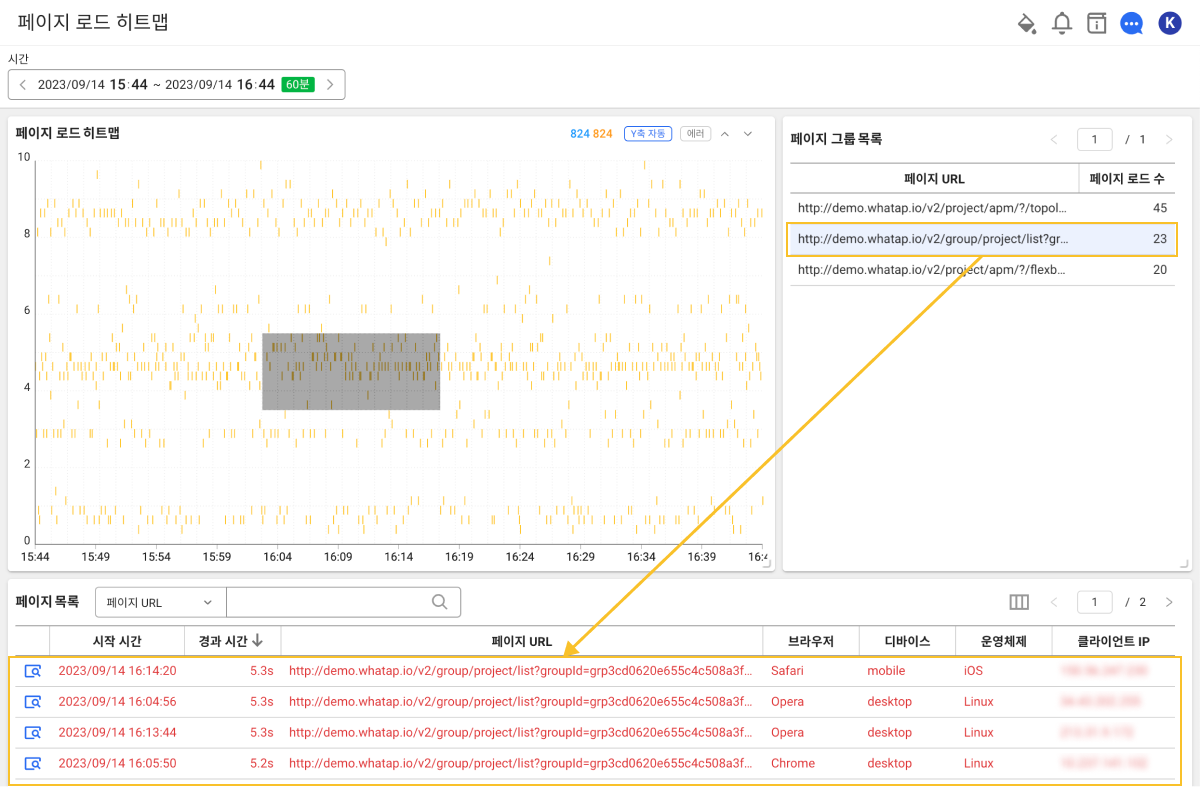Select the group/project/list URL group row
This screenshot has height=787, width=1200.
coord(983,239)
